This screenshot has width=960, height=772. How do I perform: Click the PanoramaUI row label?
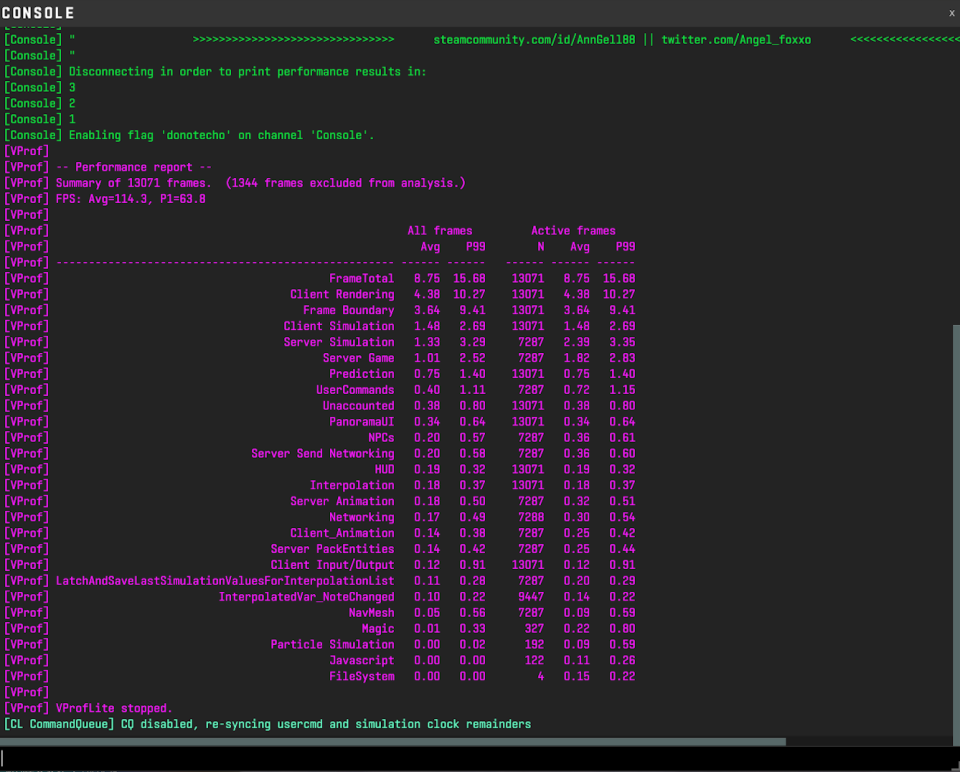click(361, 422)
